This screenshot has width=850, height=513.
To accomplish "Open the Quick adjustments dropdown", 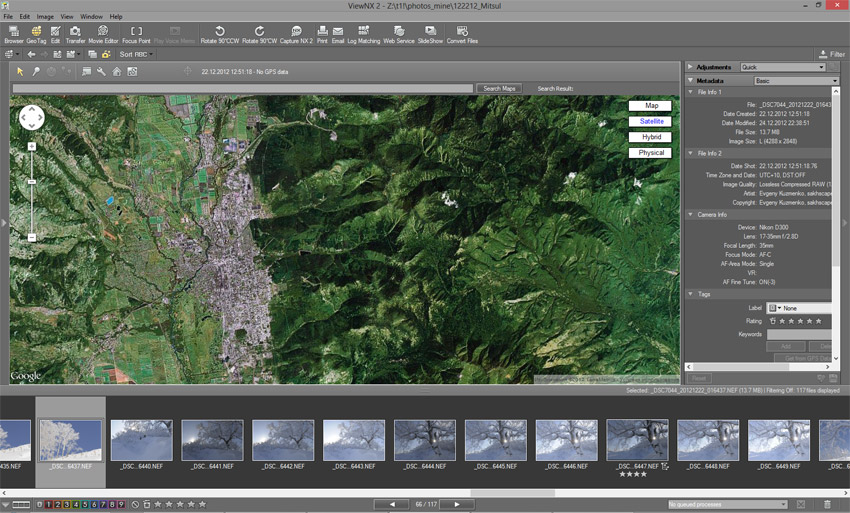I will click(x=783, y=67).
